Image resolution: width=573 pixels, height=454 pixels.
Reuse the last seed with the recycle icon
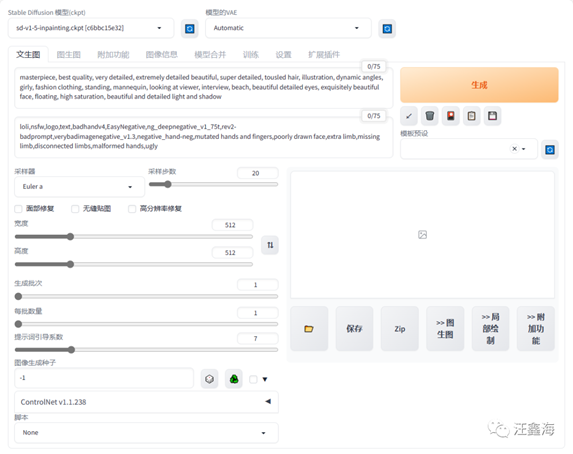pos(234,379)
